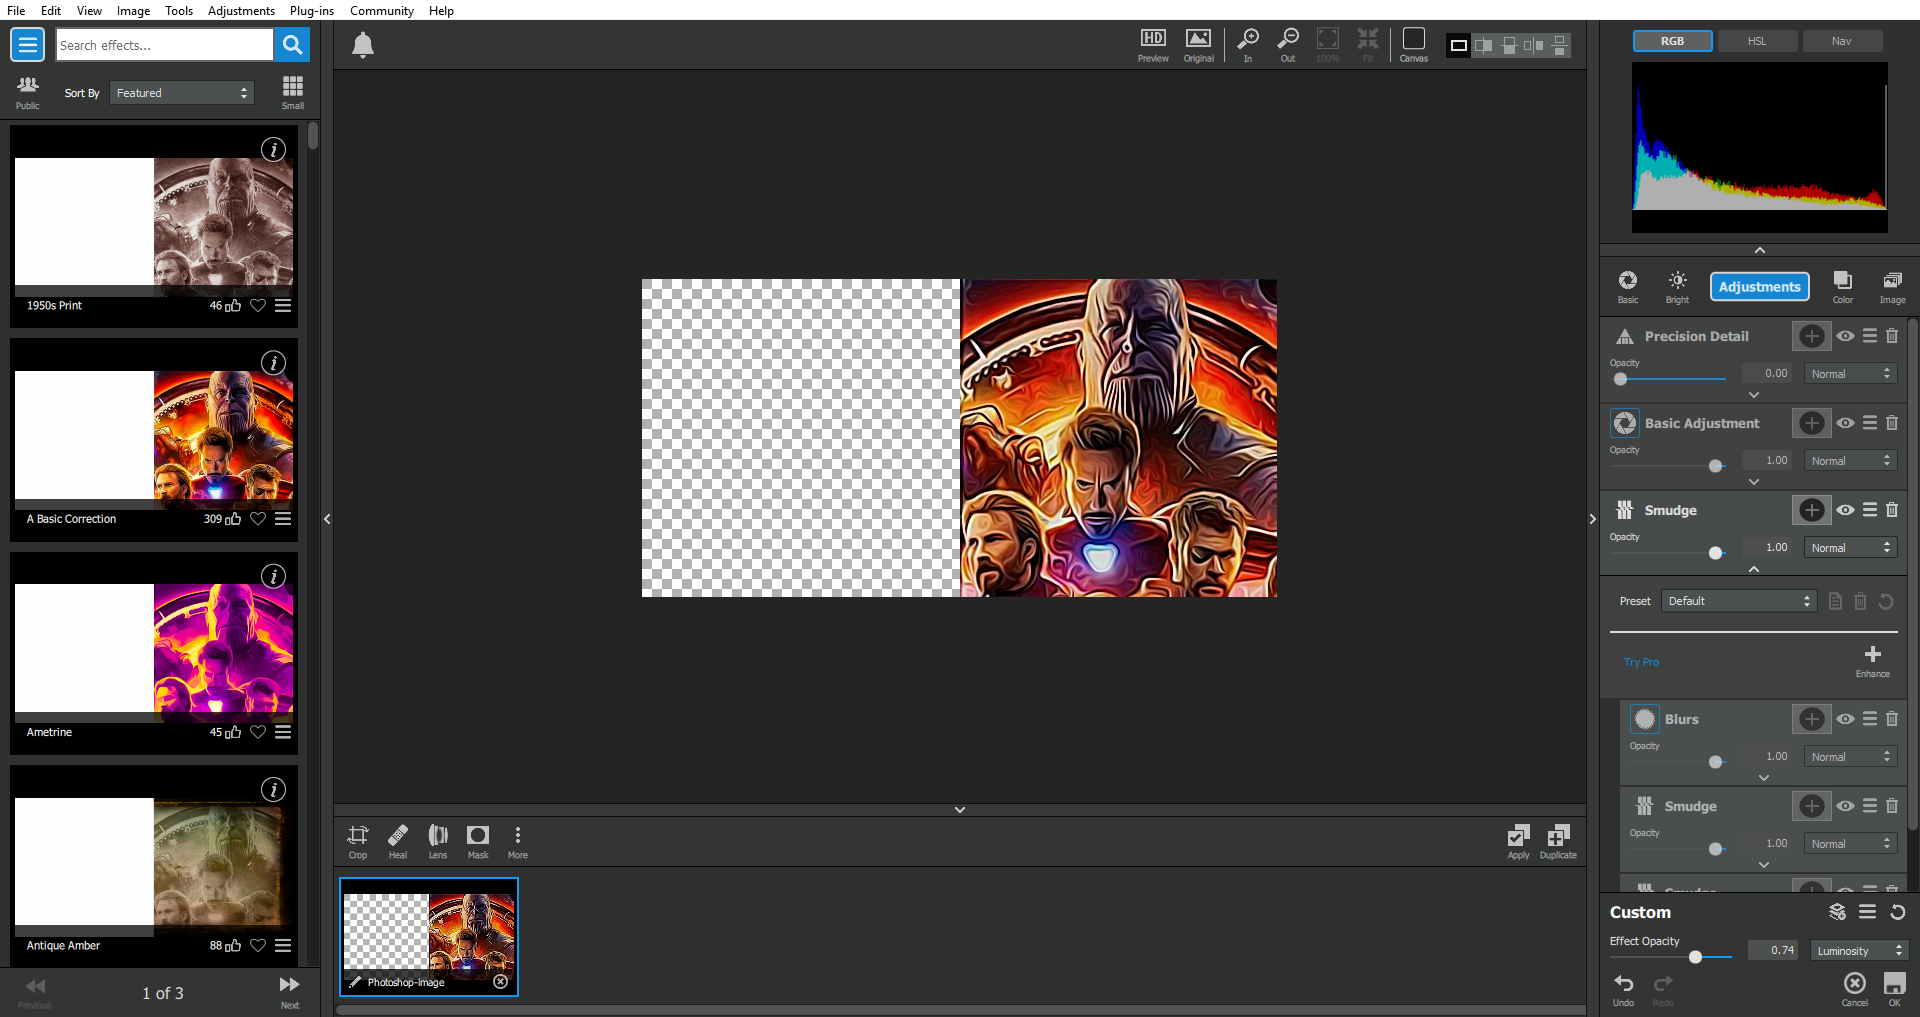Switch thumbnails to Small grid view
The image size is (1920, 1017).
[x=293, y=91]
